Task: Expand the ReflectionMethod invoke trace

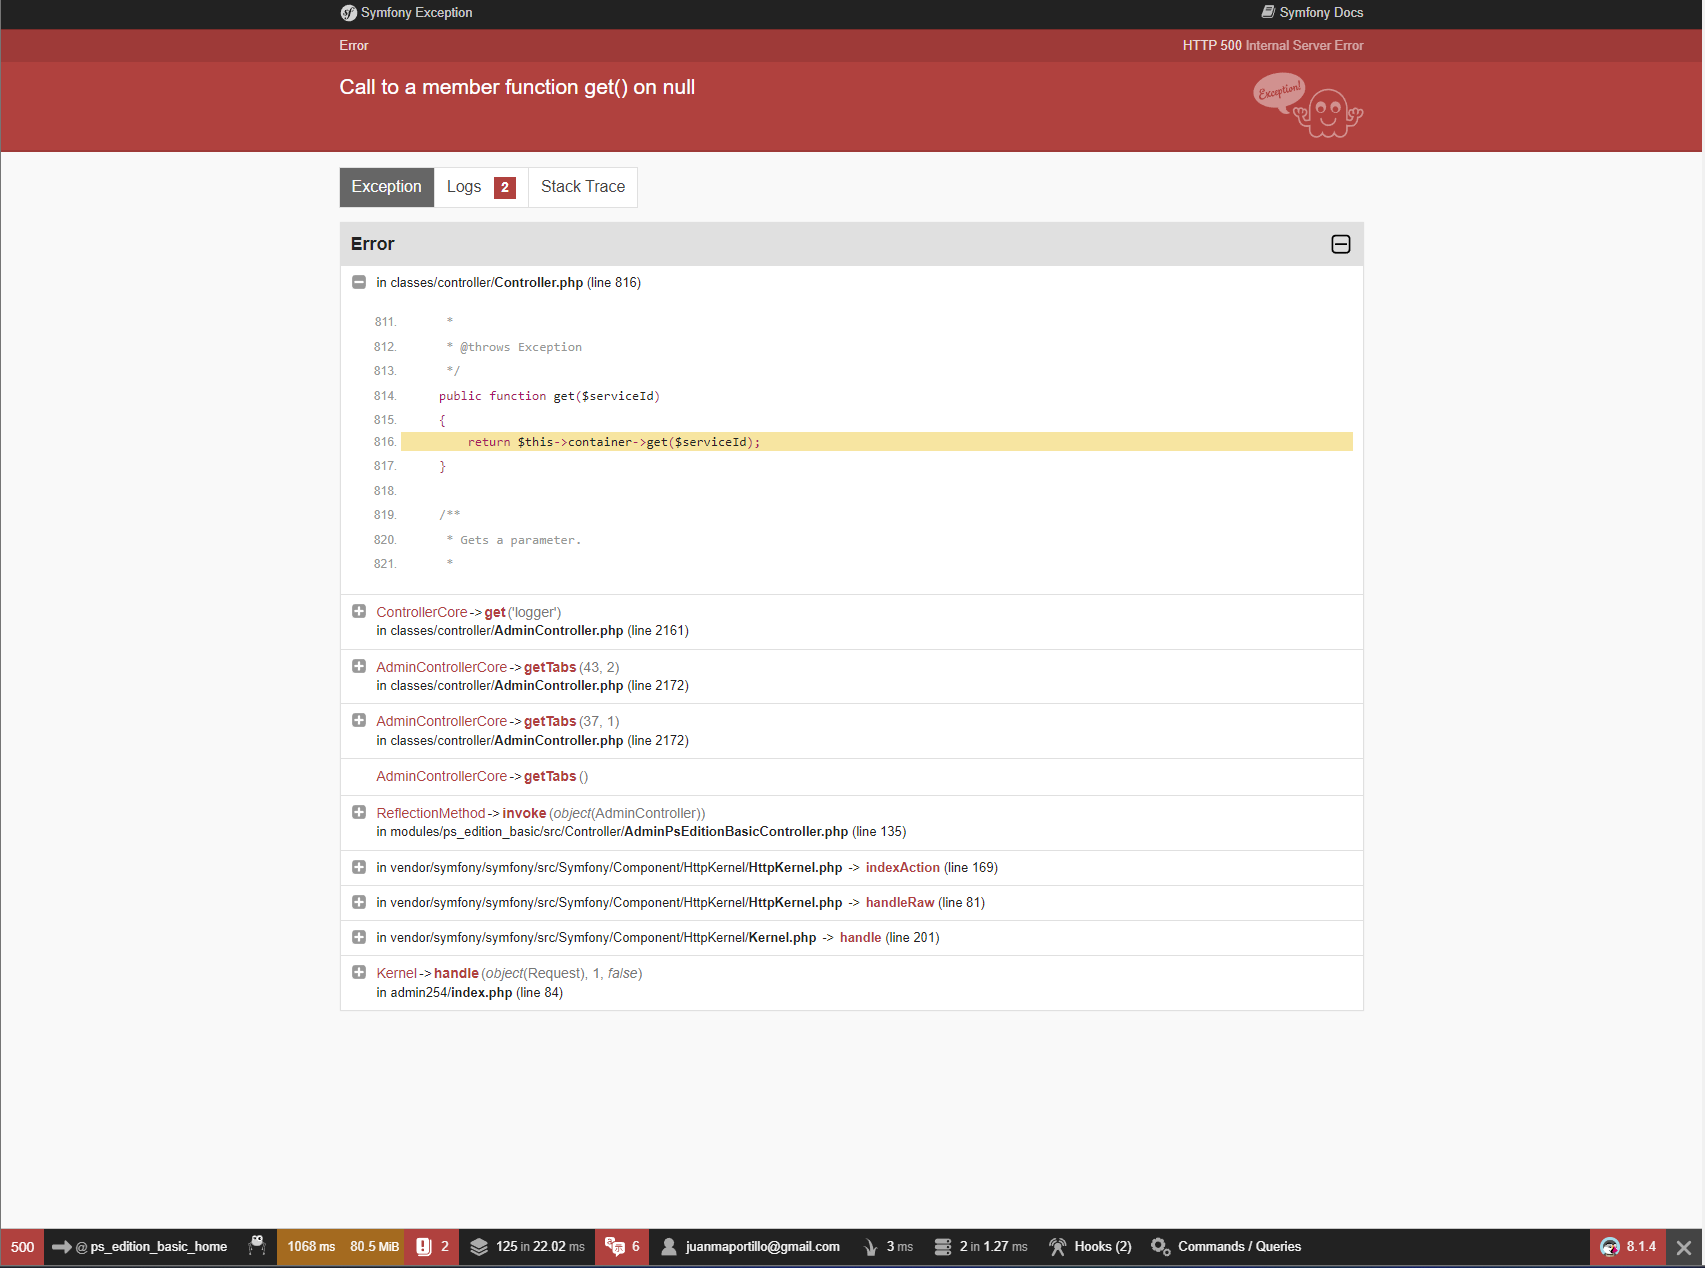Action: coord(359,812)
